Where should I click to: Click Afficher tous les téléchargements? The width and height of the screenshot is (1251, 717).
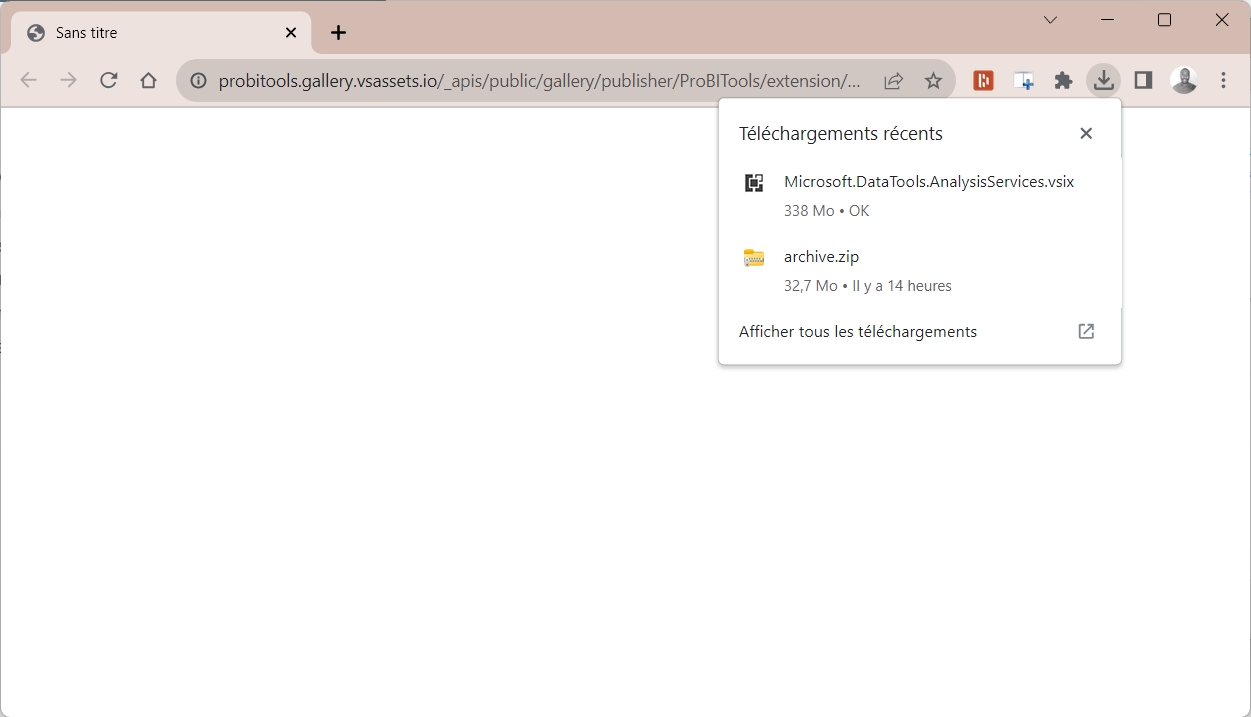pyautogui.click(x=858, y=332)
